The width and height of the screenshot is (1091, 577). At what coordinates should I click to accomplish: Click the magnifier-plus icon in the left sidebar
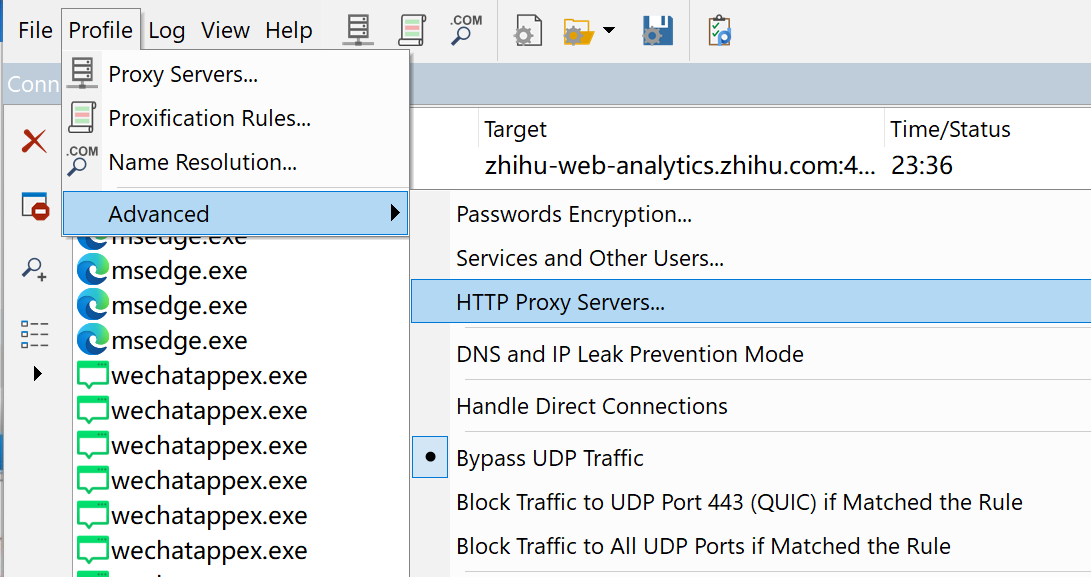[x=35, y=269]
